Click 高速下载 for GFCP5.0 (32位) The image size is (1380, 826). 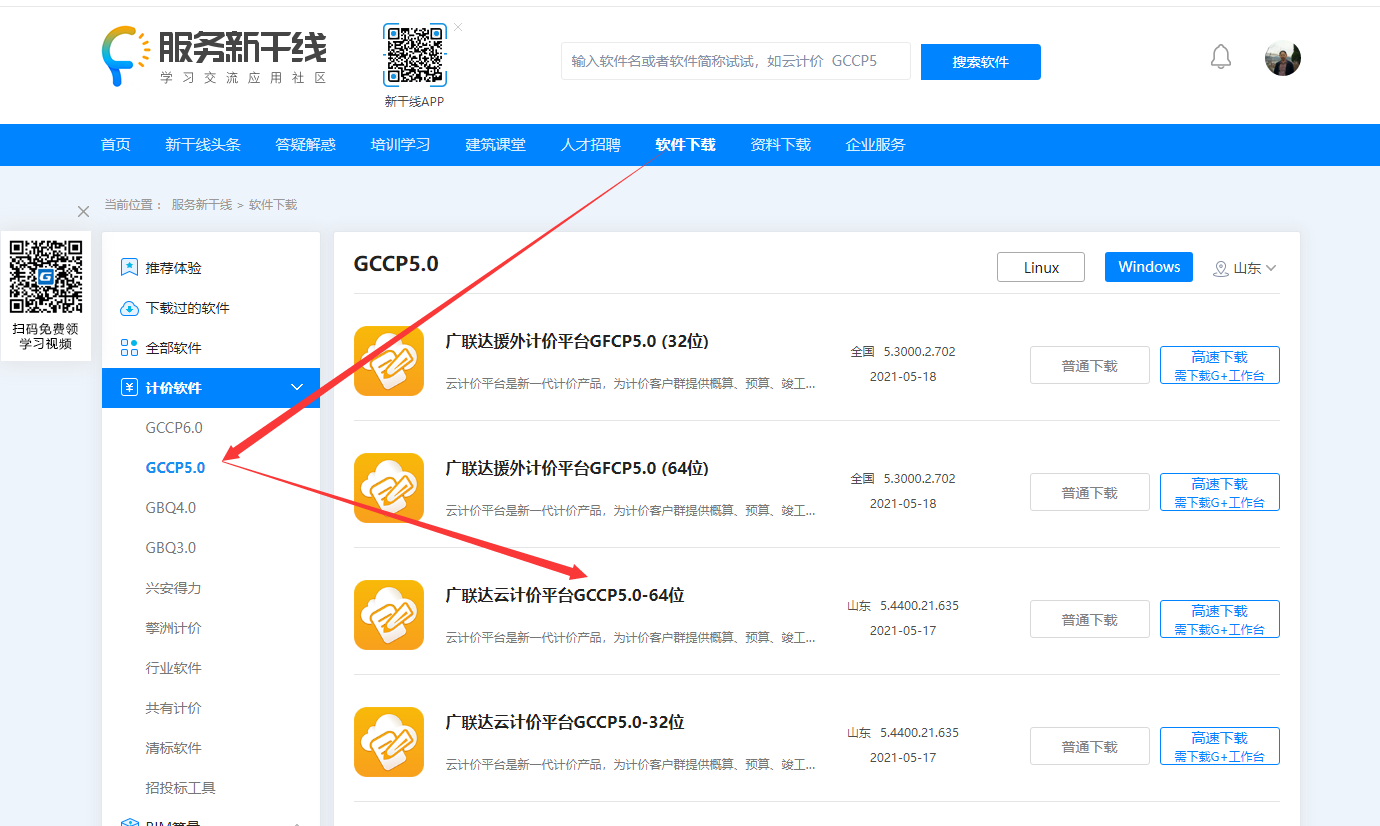coord(1220,365)
